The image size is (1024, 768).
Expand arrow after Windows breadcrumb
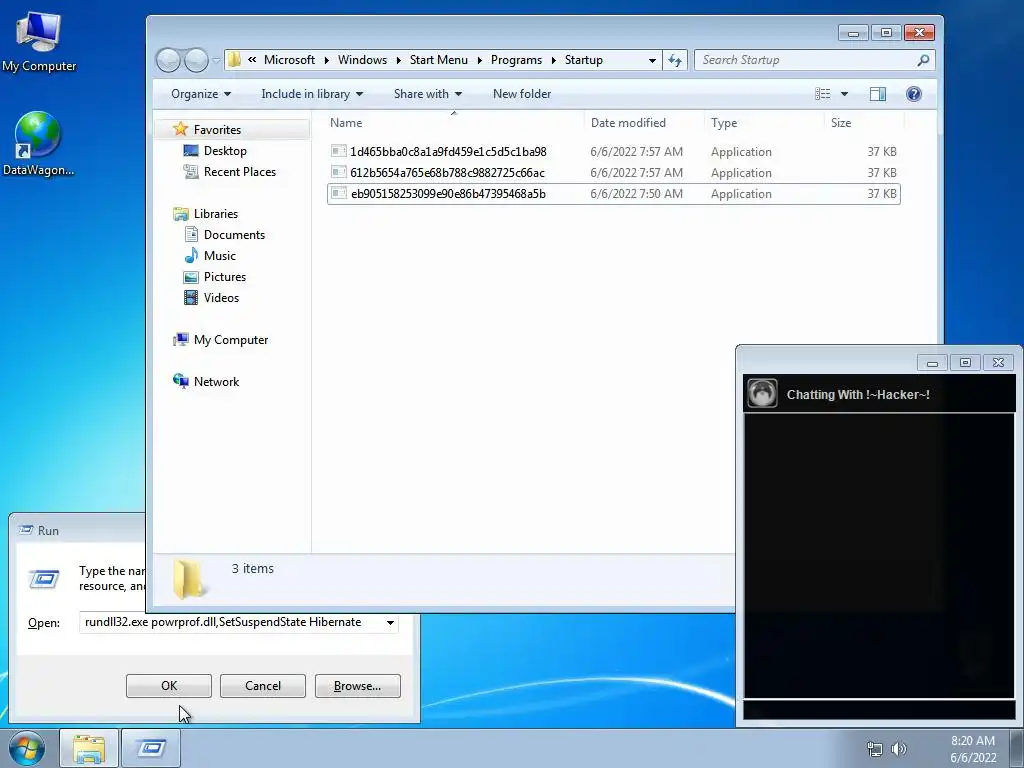click(398, 60)
